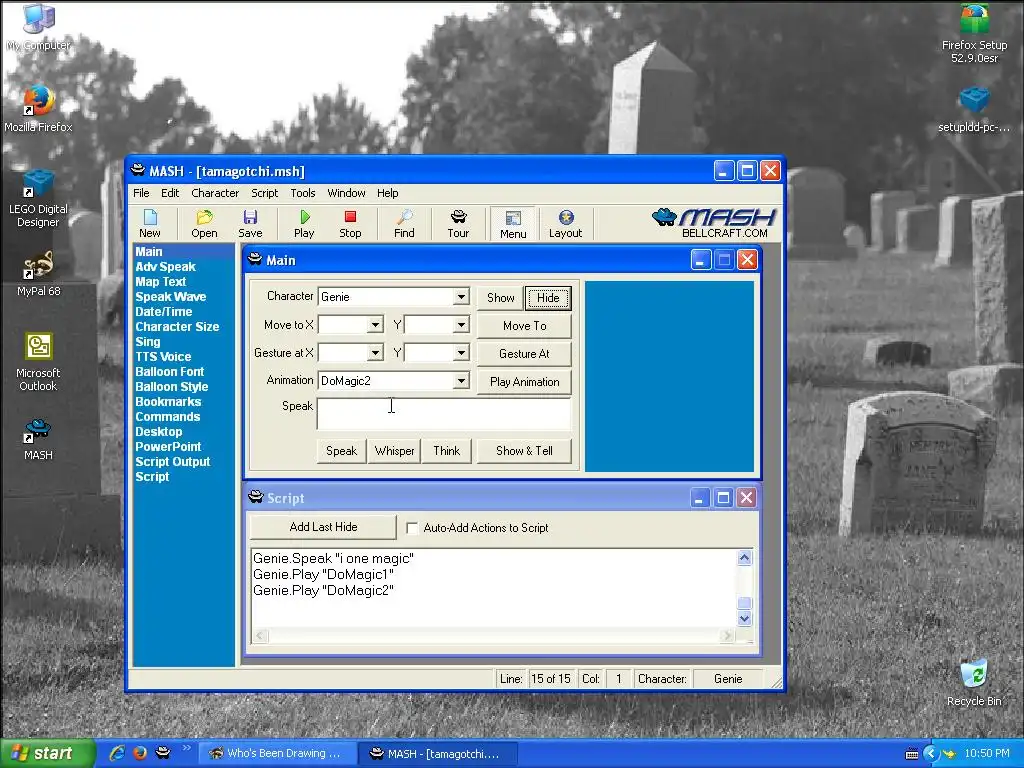Expand the Character dropdown showing Genie
Viewport: 1024px width, 768px height.
461,296
